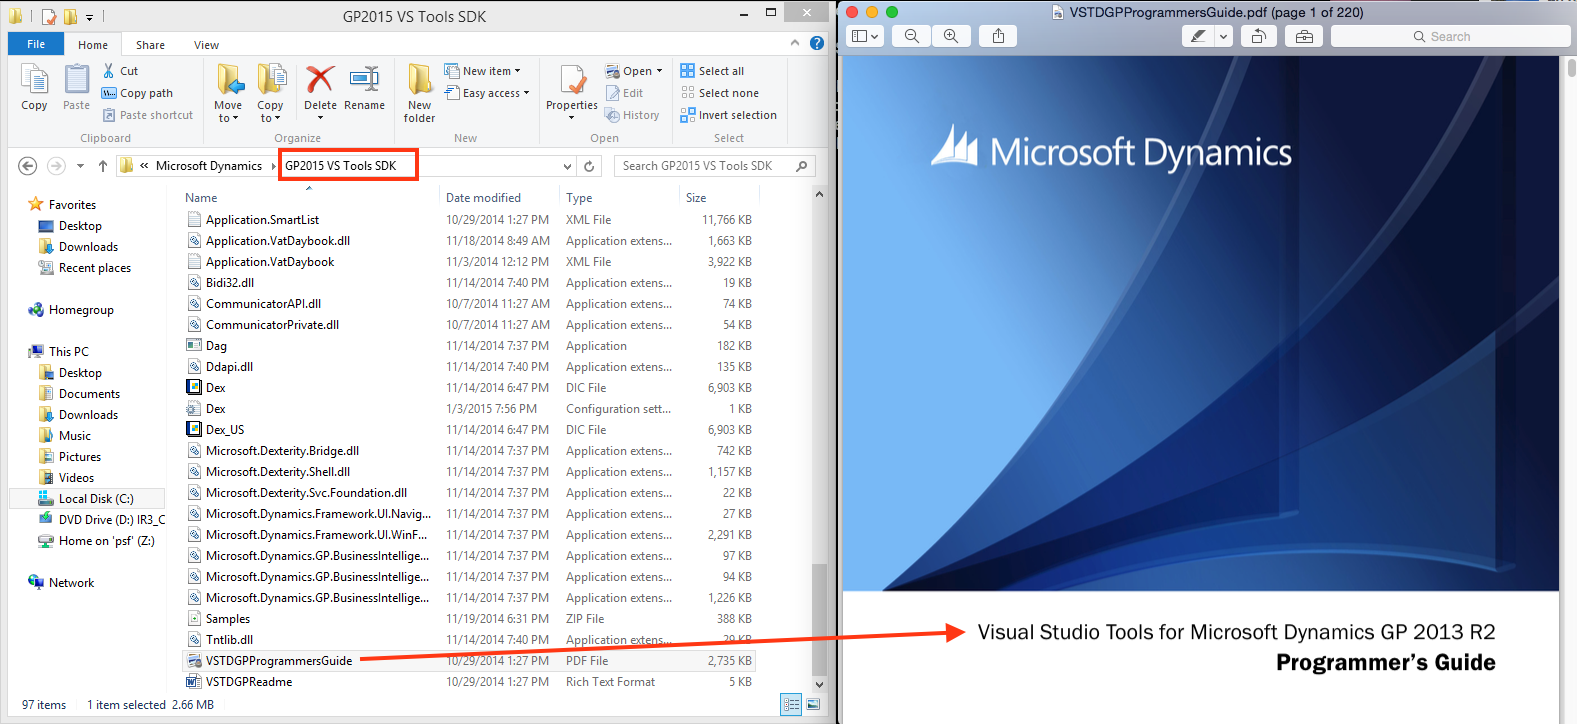
Task: Switch to the large icons view layout
Action: pyautogui.click(x=813, y=705)
